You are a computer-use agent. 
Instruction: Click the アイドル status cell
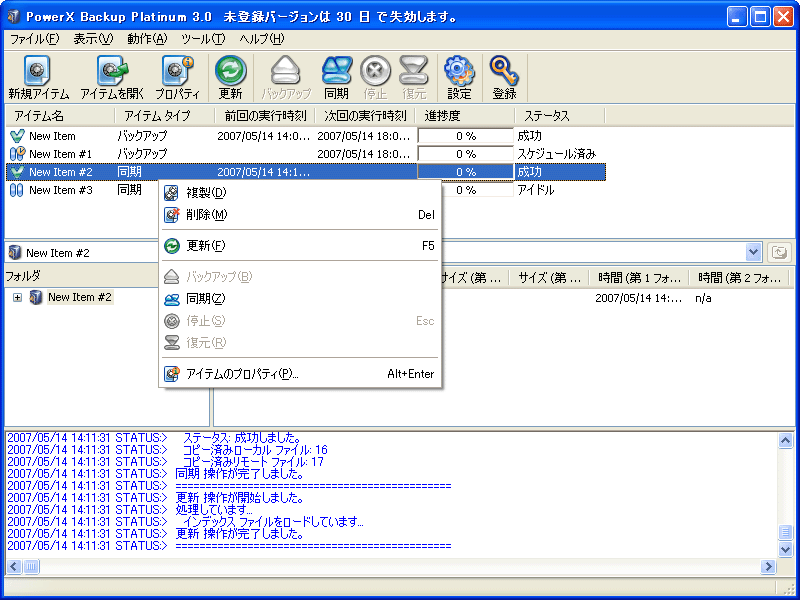click(x=536, y=190)
